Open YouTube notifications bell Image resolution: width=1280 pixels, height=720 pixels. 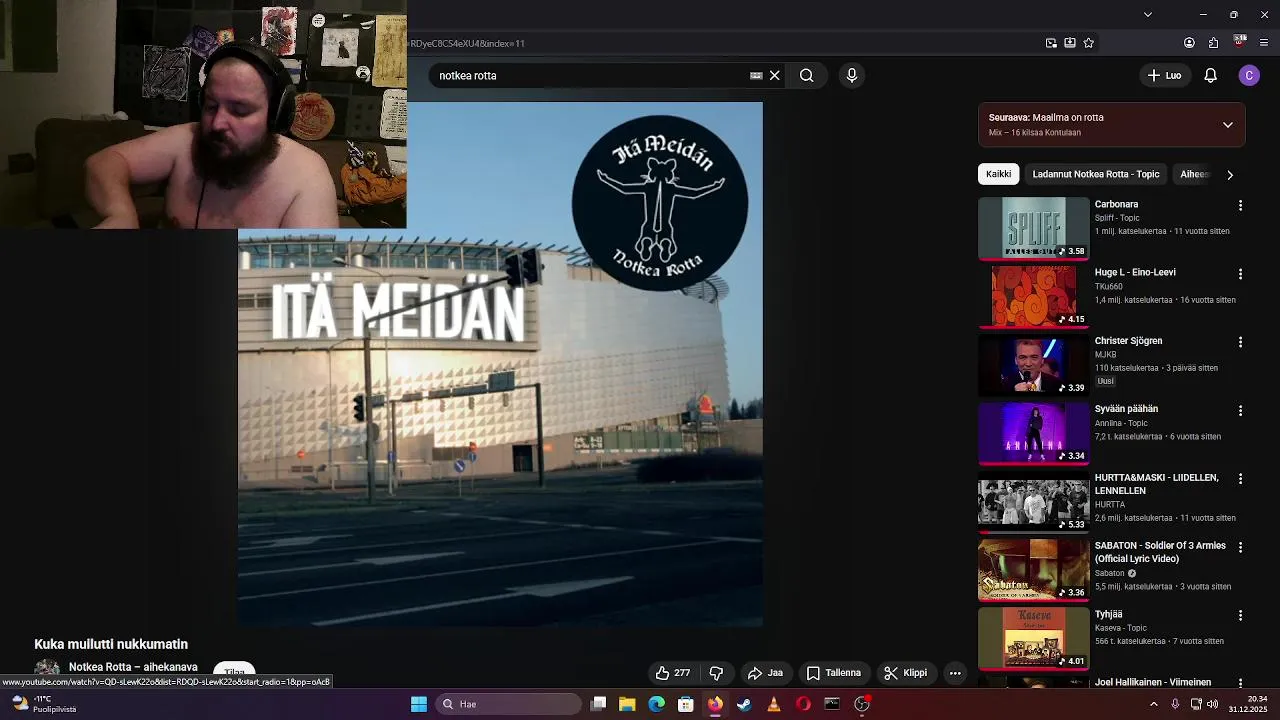pos(1211,76)
